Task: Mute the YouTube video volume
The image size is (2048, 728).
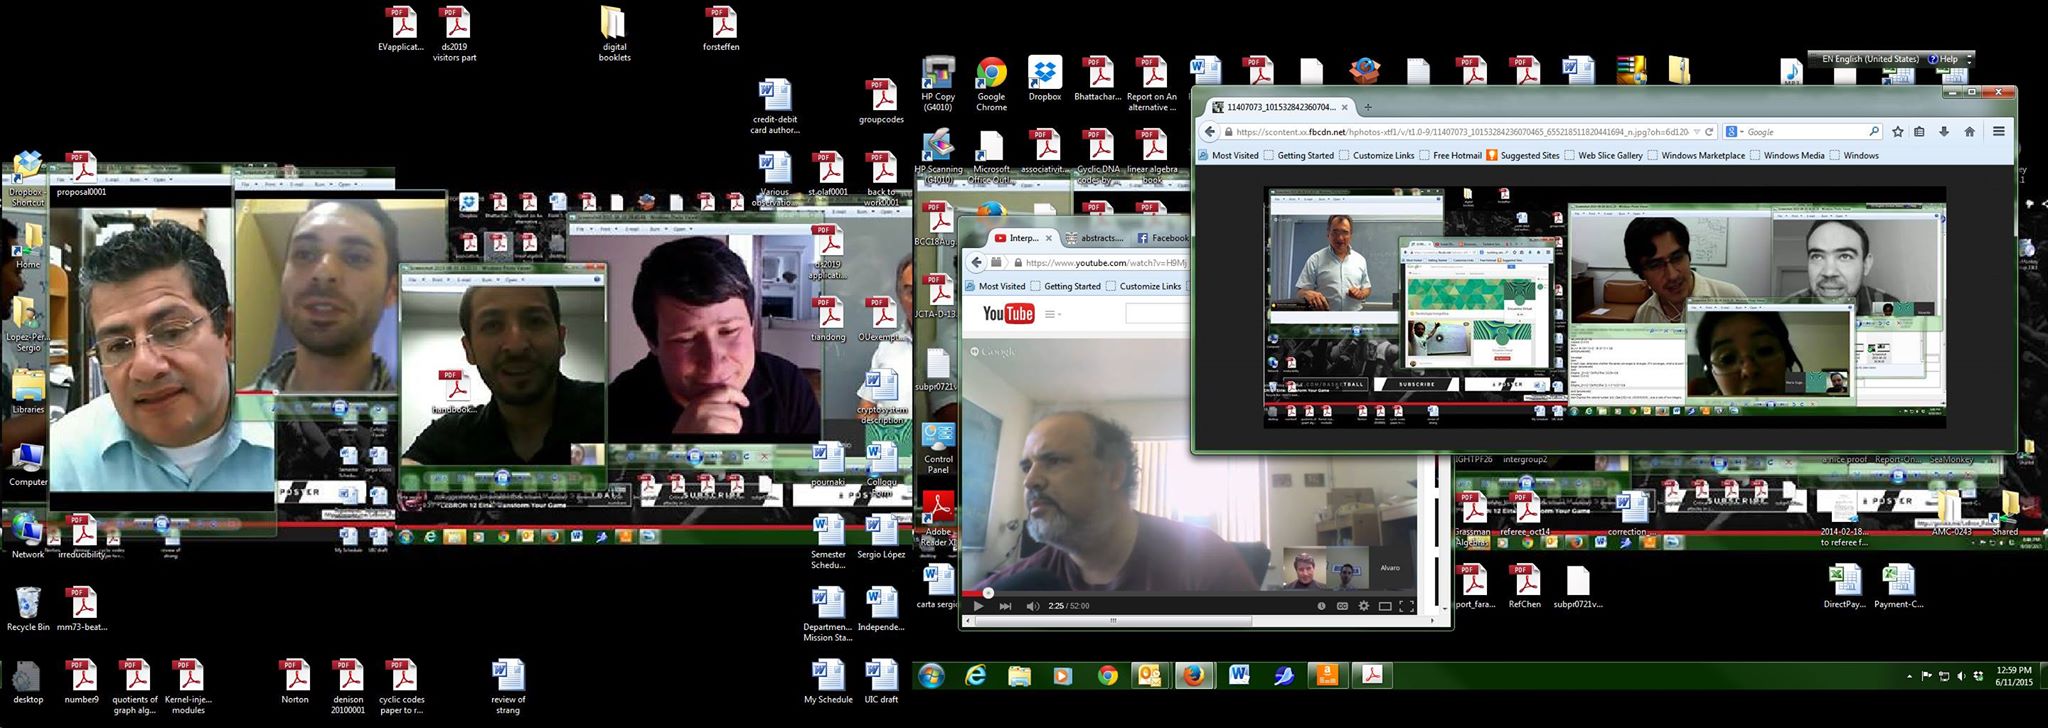Action: [x=1032, y=606]
